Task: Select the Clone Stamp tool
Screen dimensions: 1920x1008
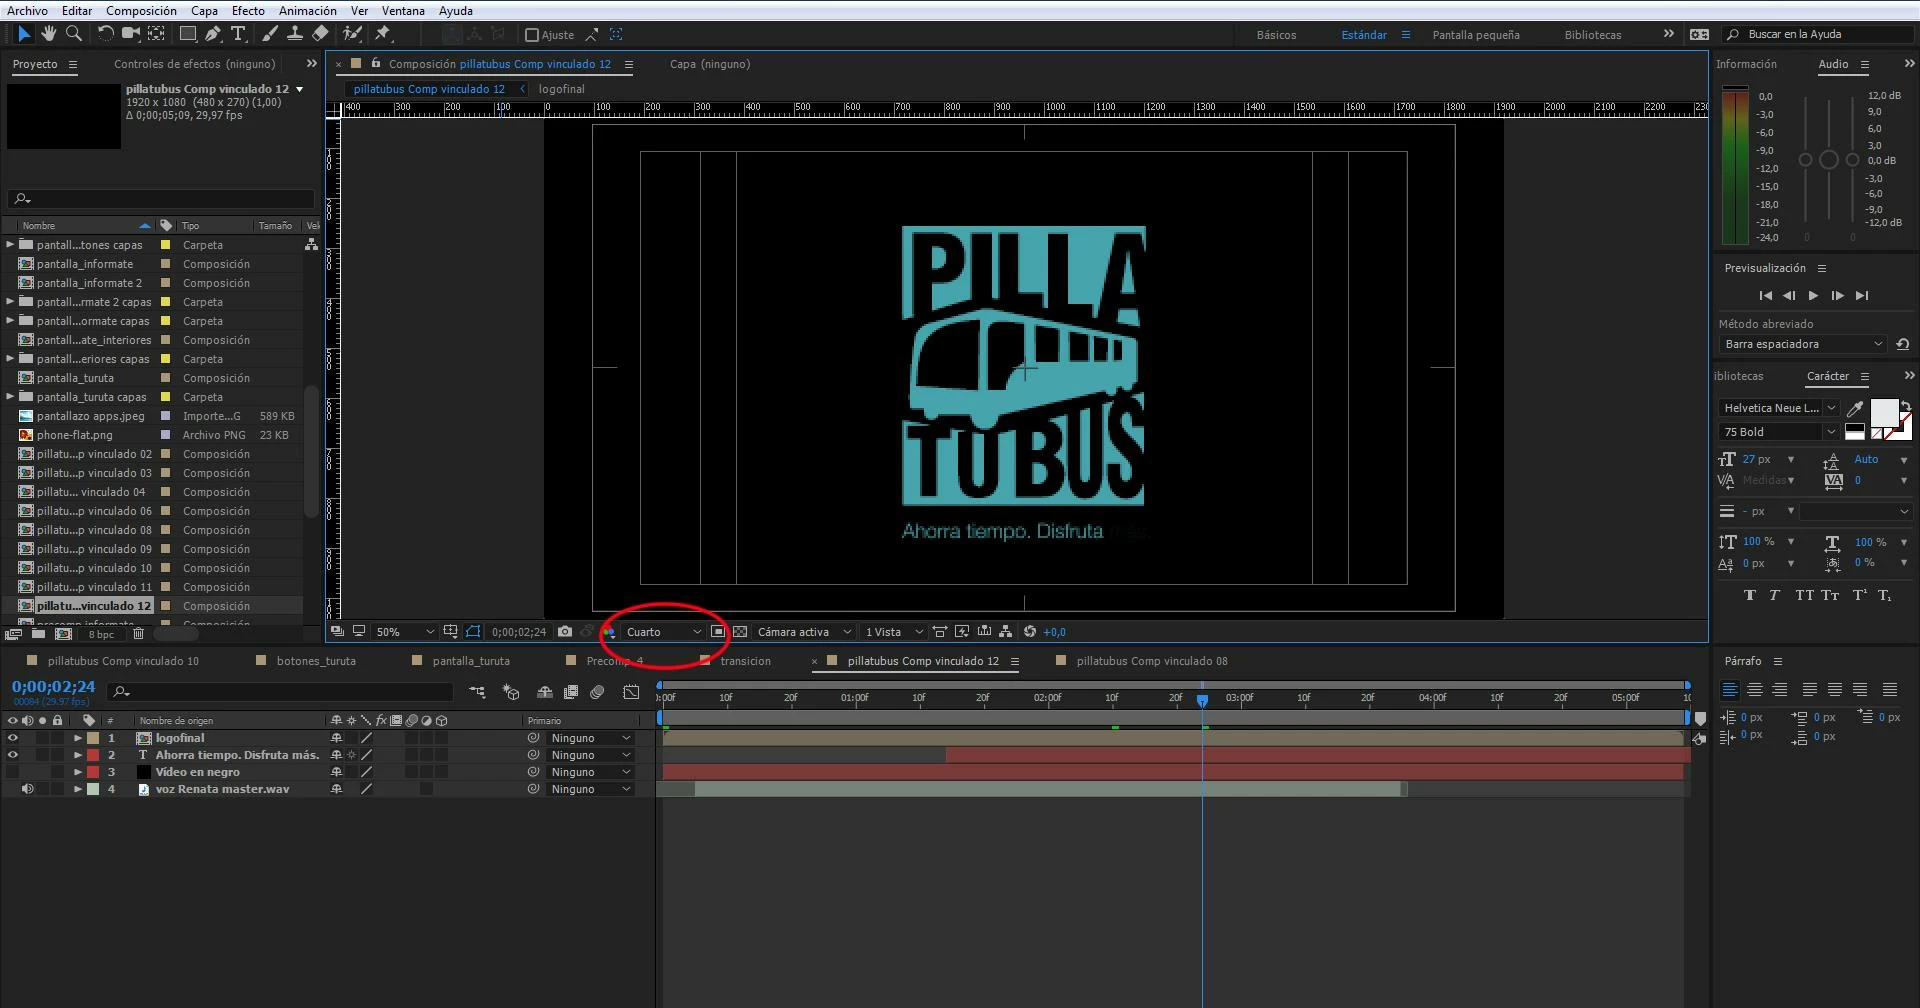Action: point(295,34)
